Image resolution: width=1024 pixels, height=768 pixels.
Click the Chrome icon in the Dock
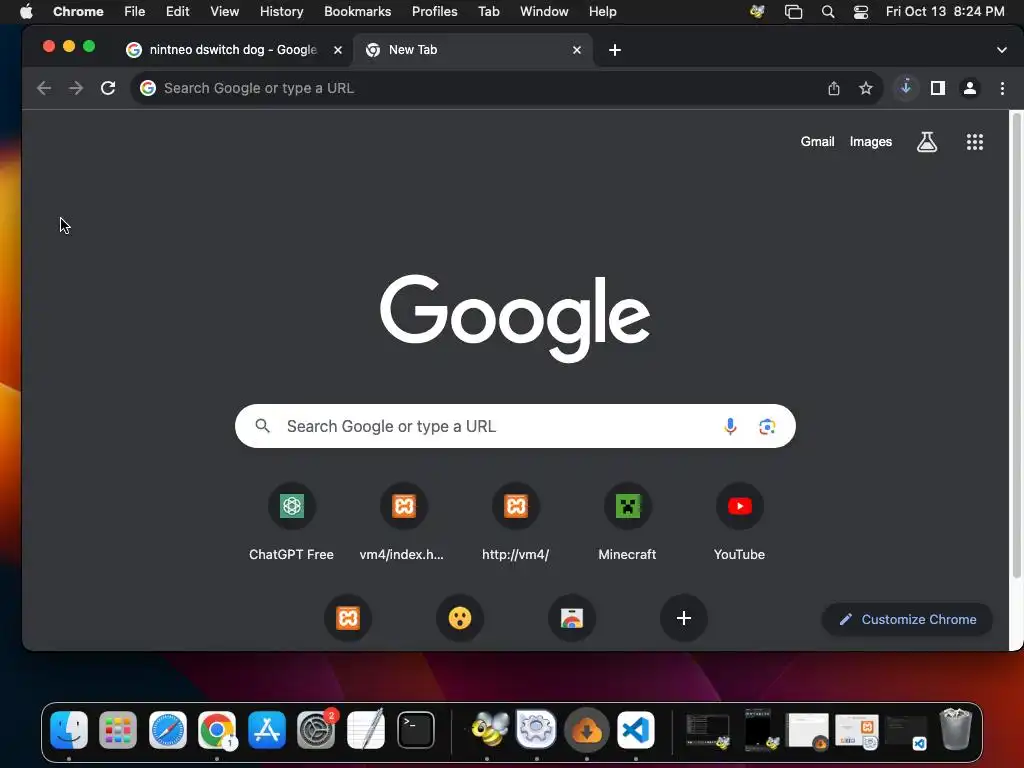point(217,729)
